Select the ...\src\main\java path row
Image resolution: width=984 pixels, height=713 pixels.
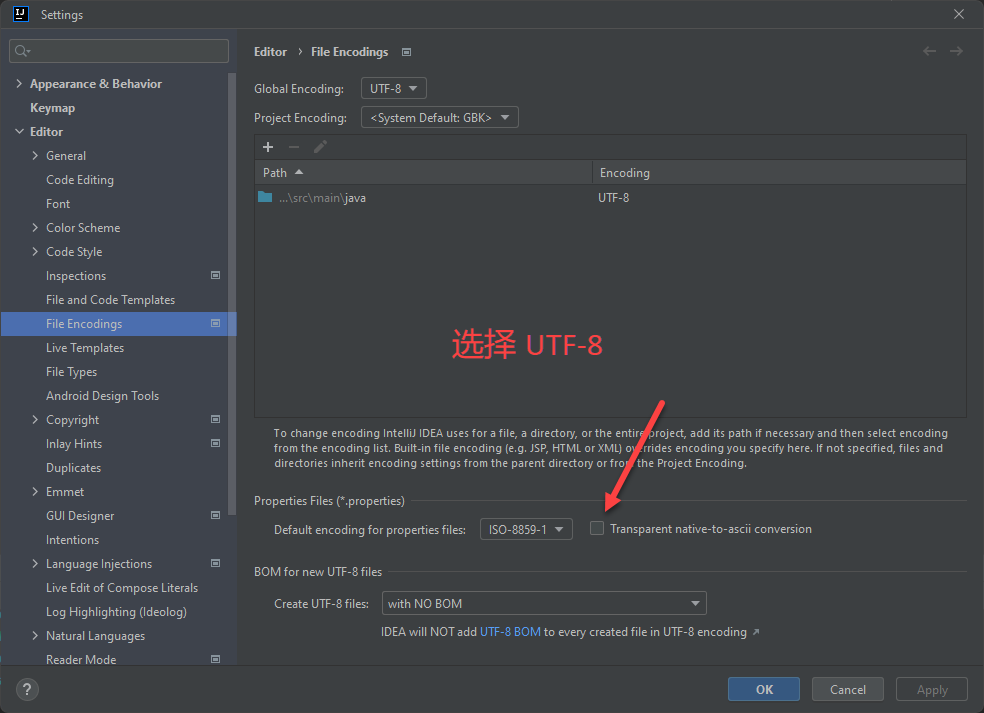[x=610, y=197]
